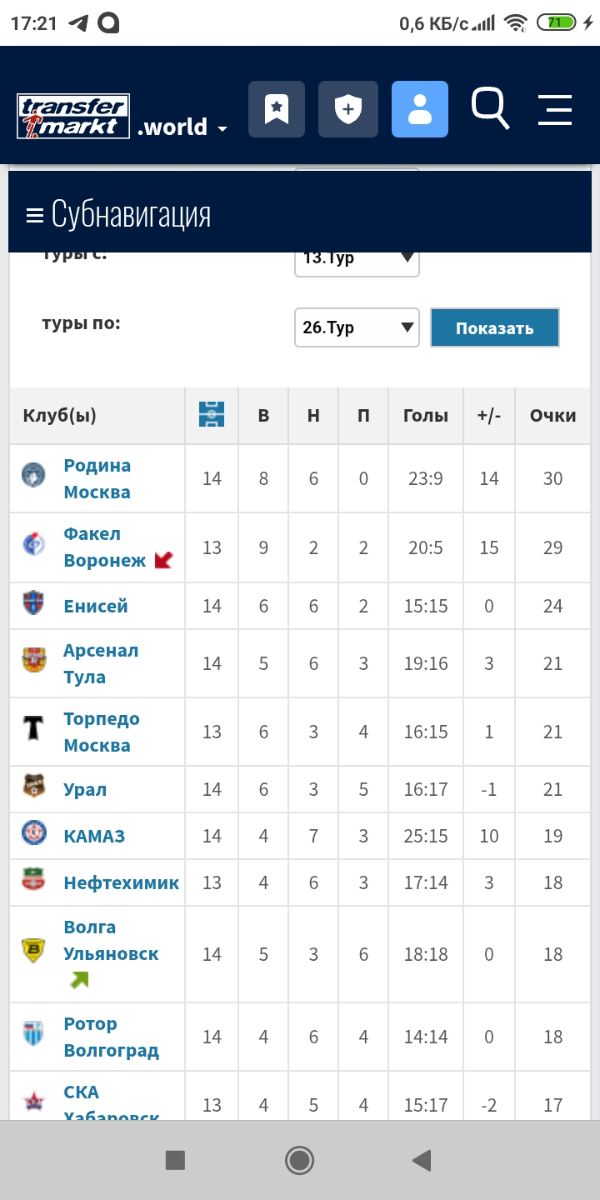Open the bookmark watchlist icon
The height and width of the screenshot is (1200, 600).
tap(276, 109)
